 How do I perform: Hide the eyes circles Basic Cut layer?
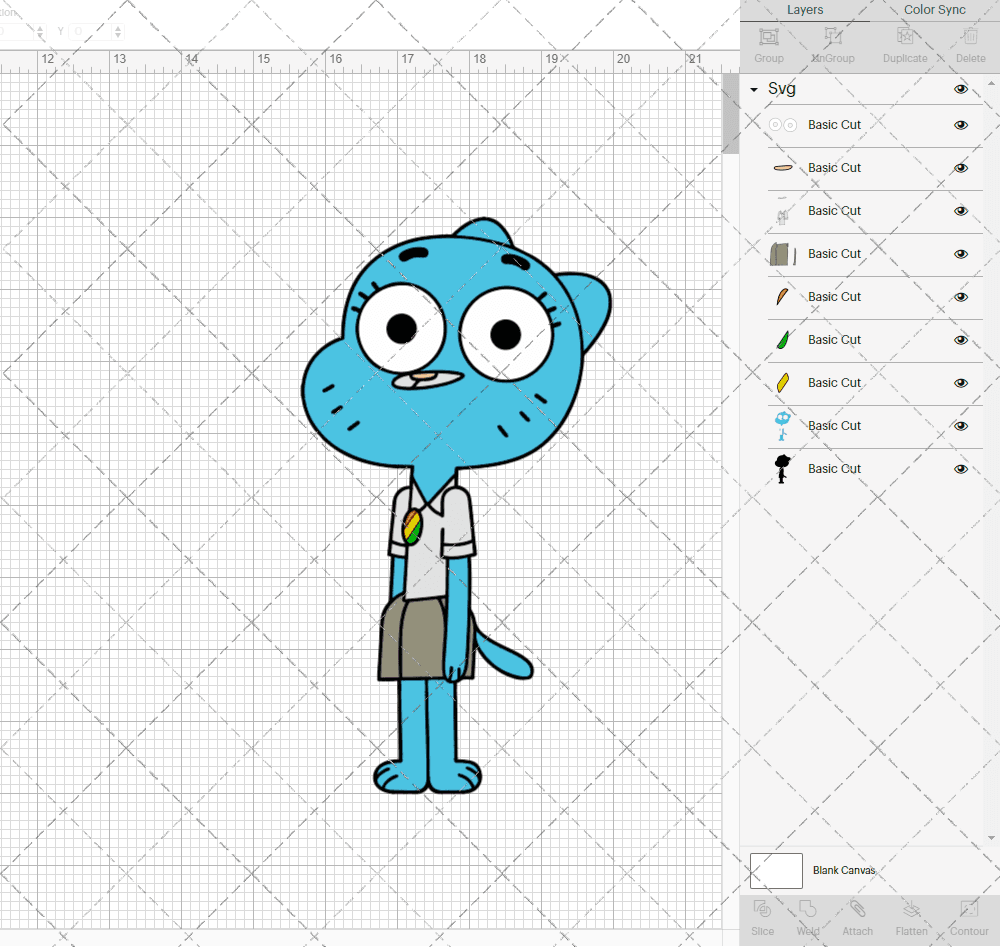[x=960, y=125]
